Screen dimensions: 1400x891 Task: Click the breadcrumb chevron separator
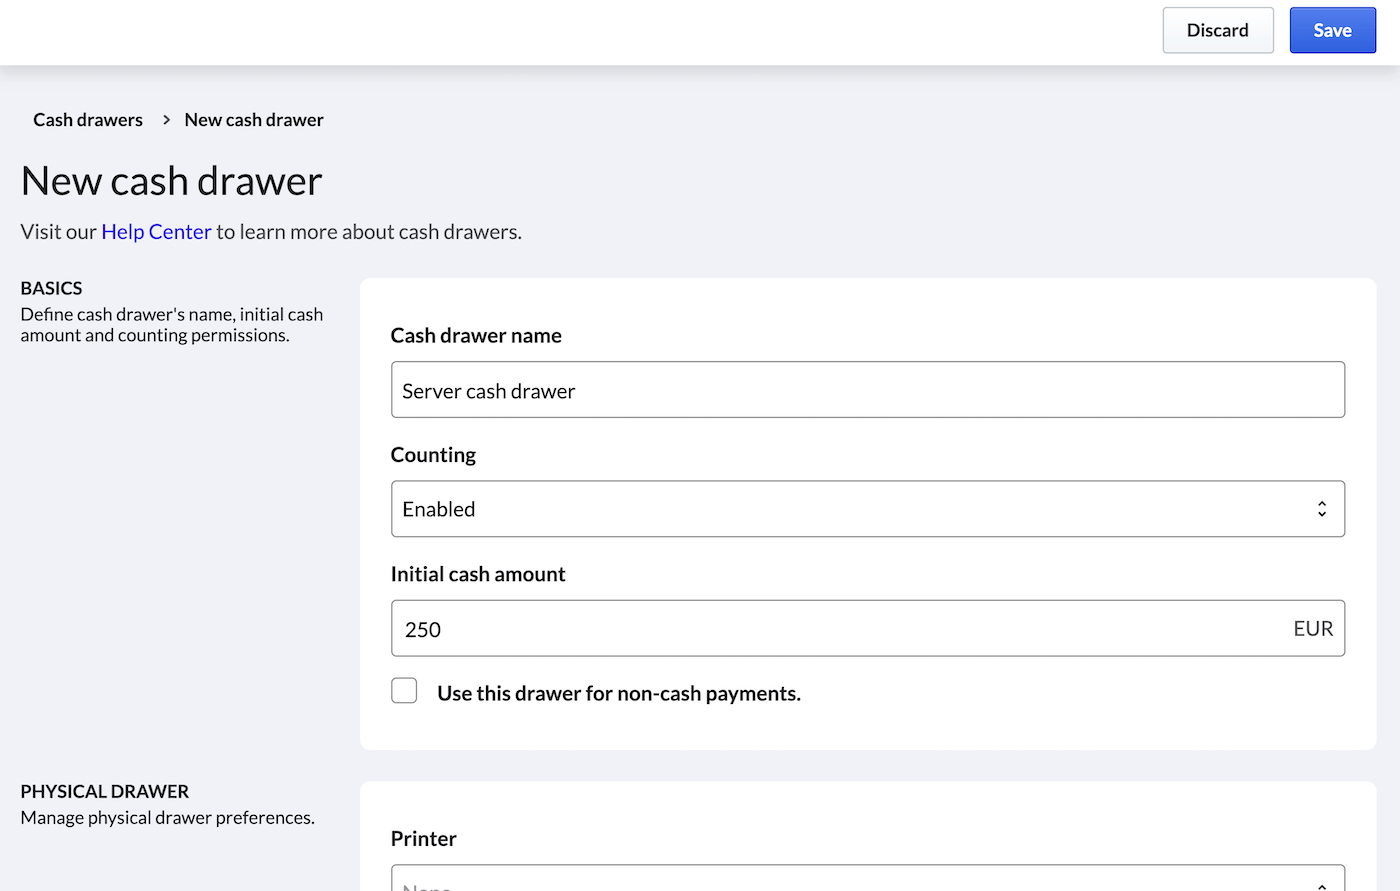click(166, 120)
